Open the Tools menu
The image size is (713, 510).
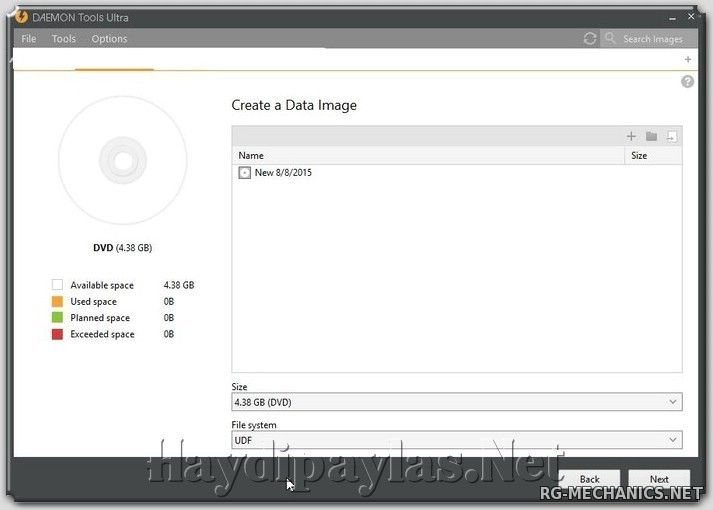click(x=64, y=39)
